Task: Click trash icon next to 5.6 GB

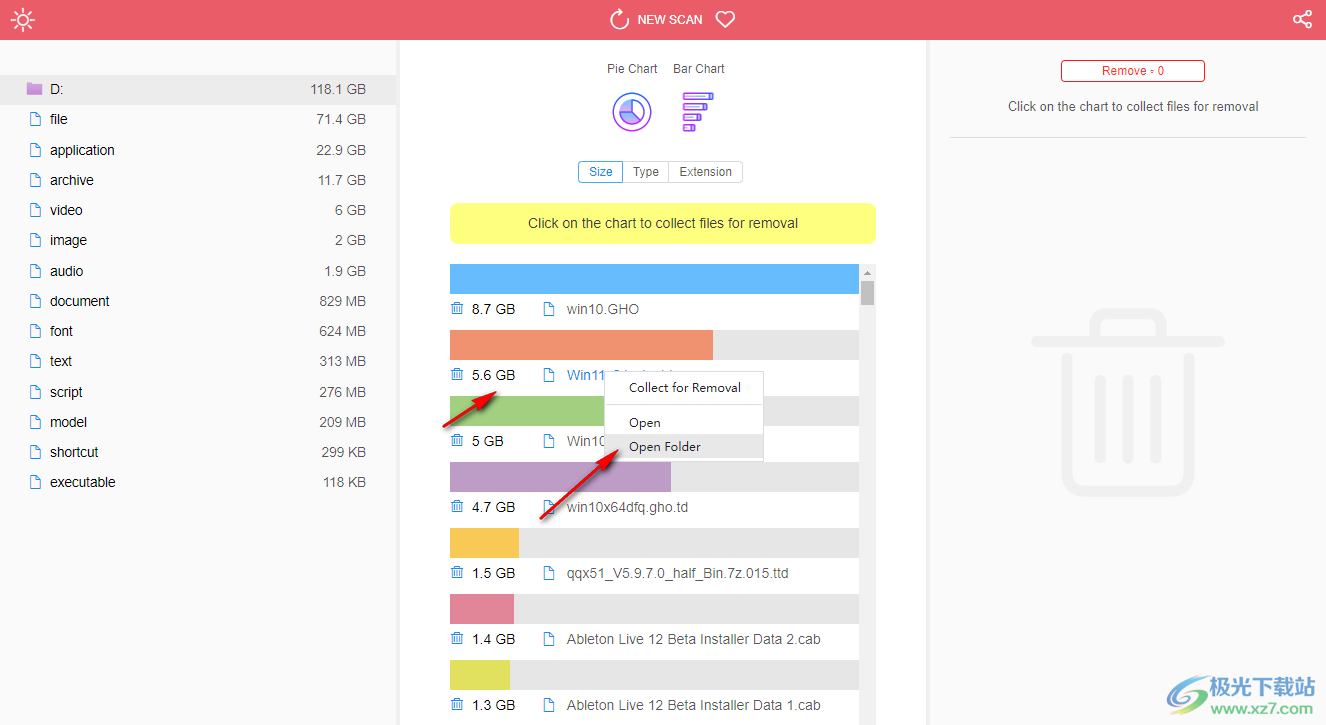Action: 457,374
